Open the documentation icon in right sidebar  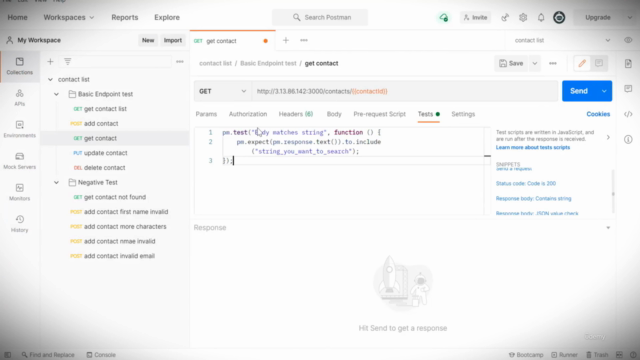click(628, 63)
